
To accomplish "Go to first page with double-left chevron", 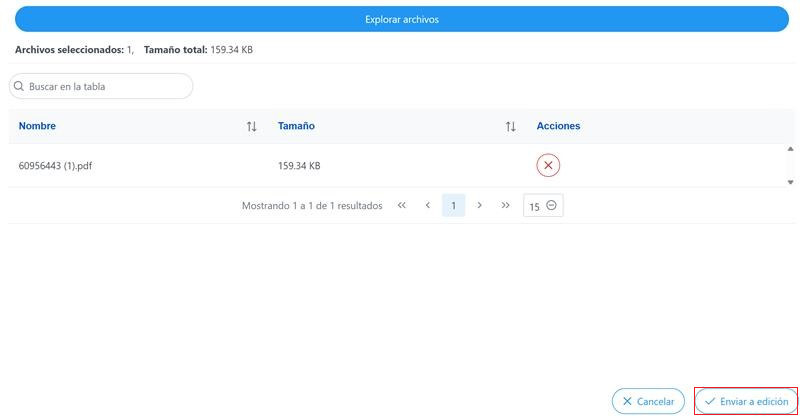I will (x=402, y=205).
